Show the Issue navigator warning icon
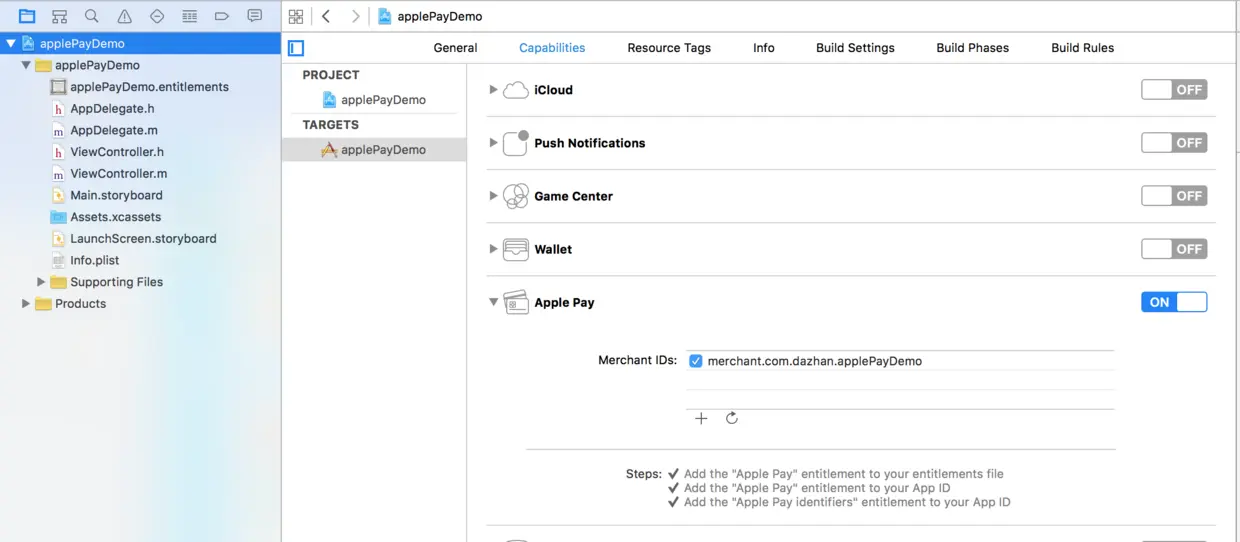Image resolution: width=1240 pixels, height=542 pixels. (124, 16)
